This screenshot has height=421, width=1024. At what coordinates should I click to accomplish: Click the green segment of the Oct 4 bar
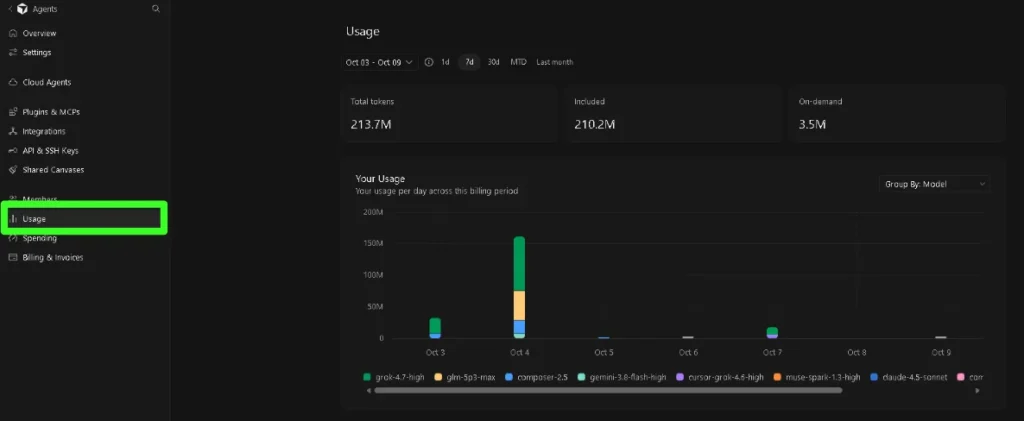click(x=519, y=264)
